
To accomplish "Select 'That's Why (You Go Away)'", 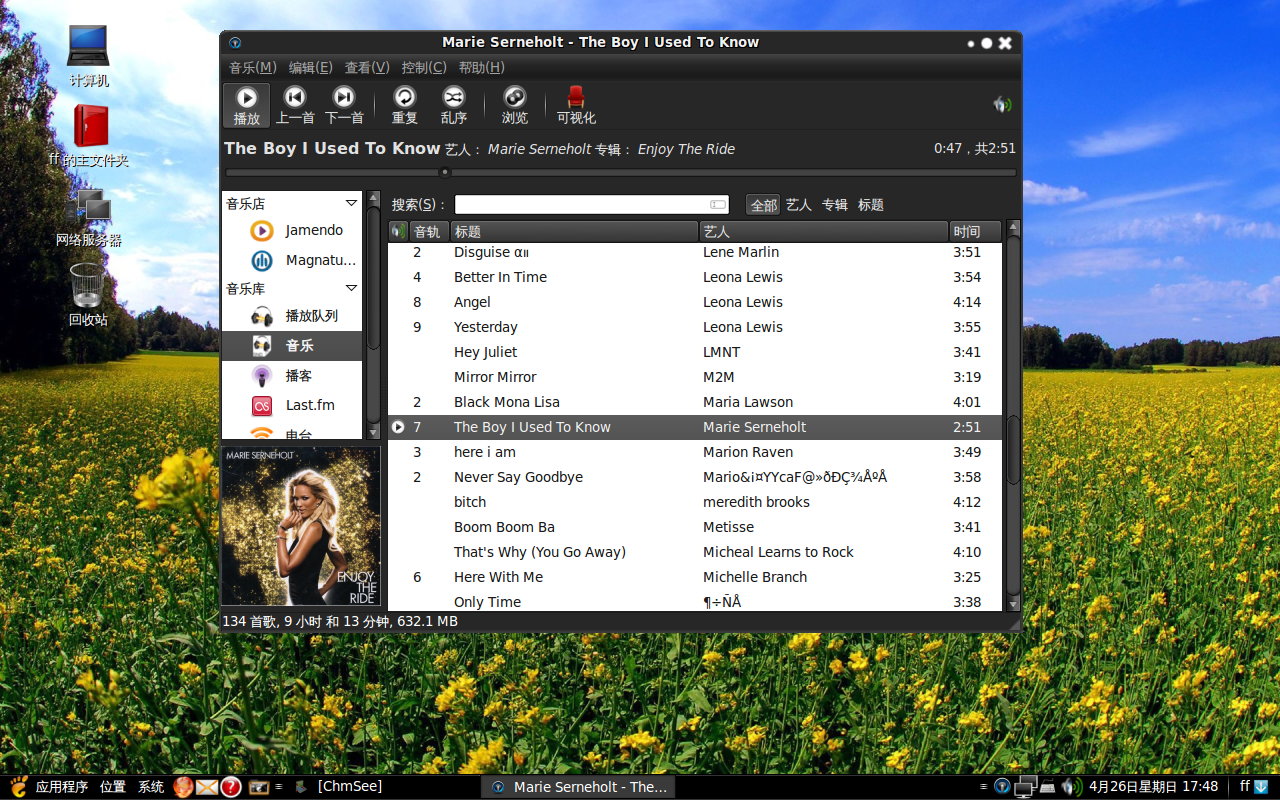I will coord(695,552).
